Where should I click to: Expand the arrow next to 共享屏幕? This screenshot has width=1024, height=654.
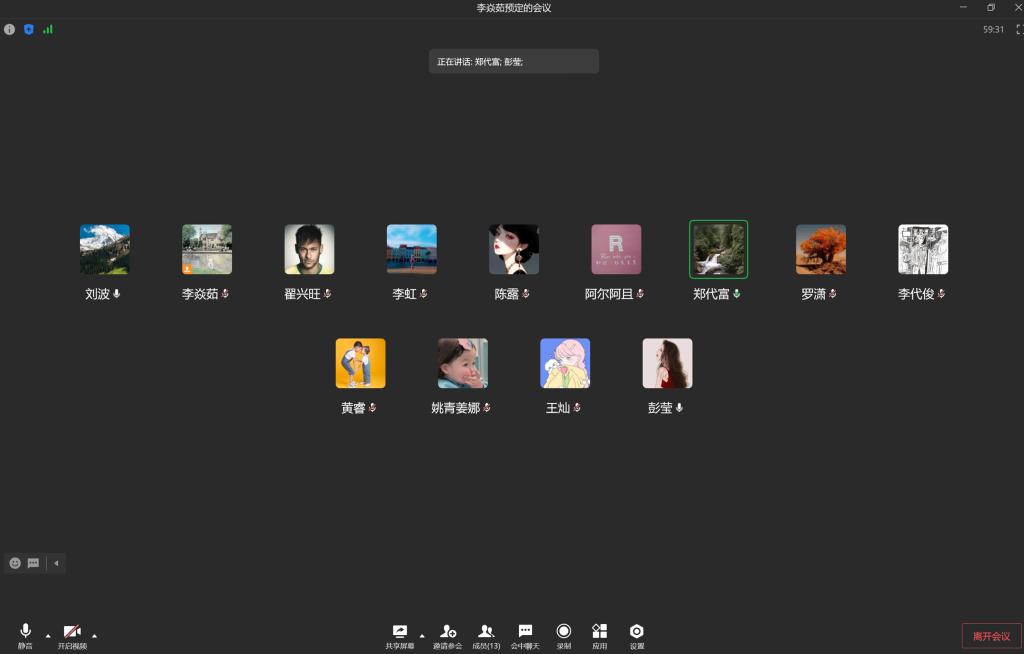pyautogui.click(x=422, y=635)
